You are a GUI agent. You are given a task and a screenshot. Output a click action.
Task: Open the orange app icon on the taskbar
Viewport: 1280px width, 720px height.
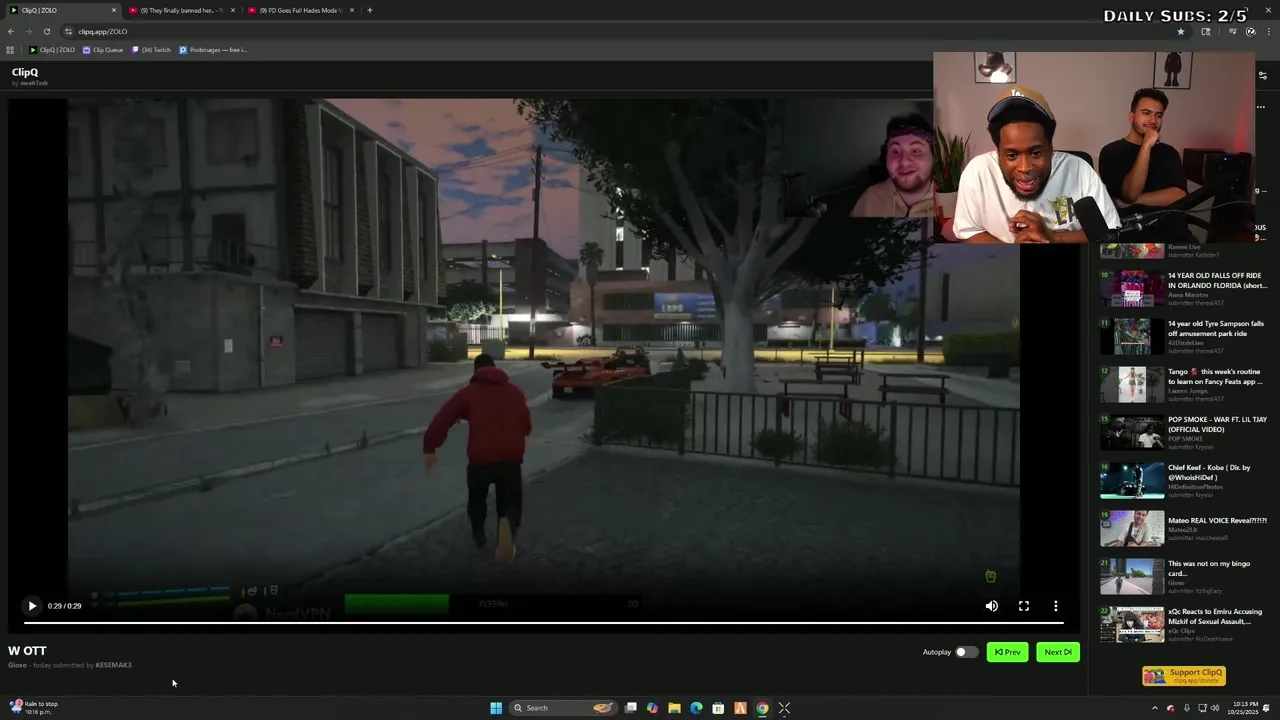pyautogui.click(x=740, y=708)
